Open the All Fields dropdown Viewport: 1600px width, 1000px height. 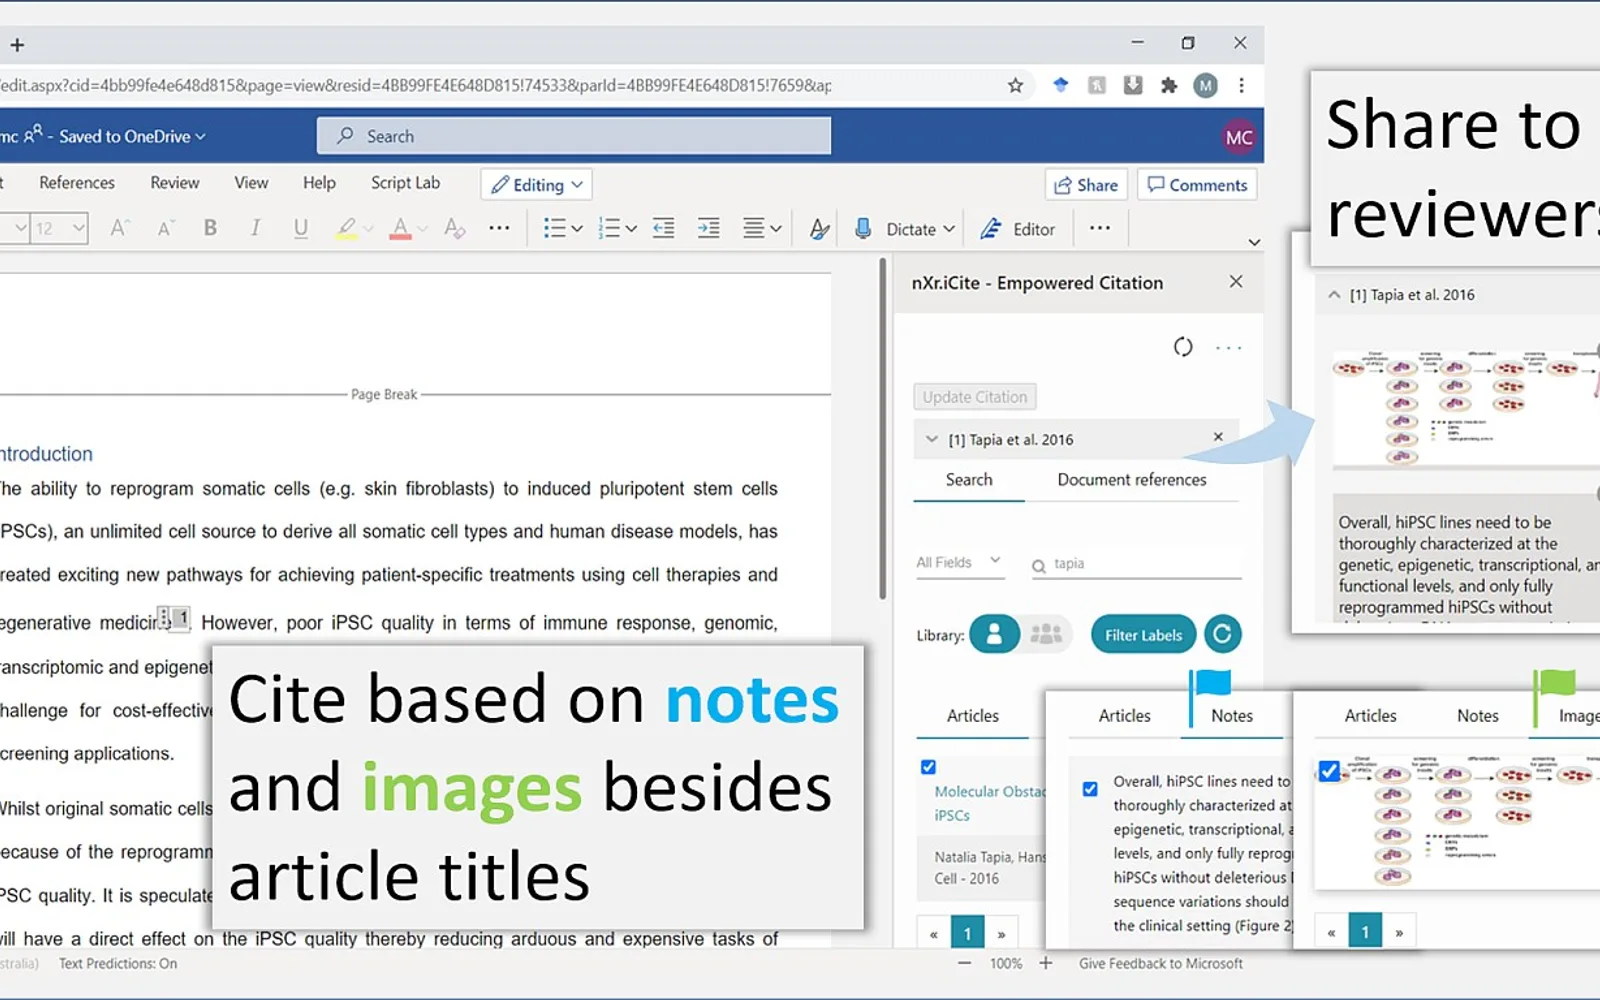coord(958,562)
